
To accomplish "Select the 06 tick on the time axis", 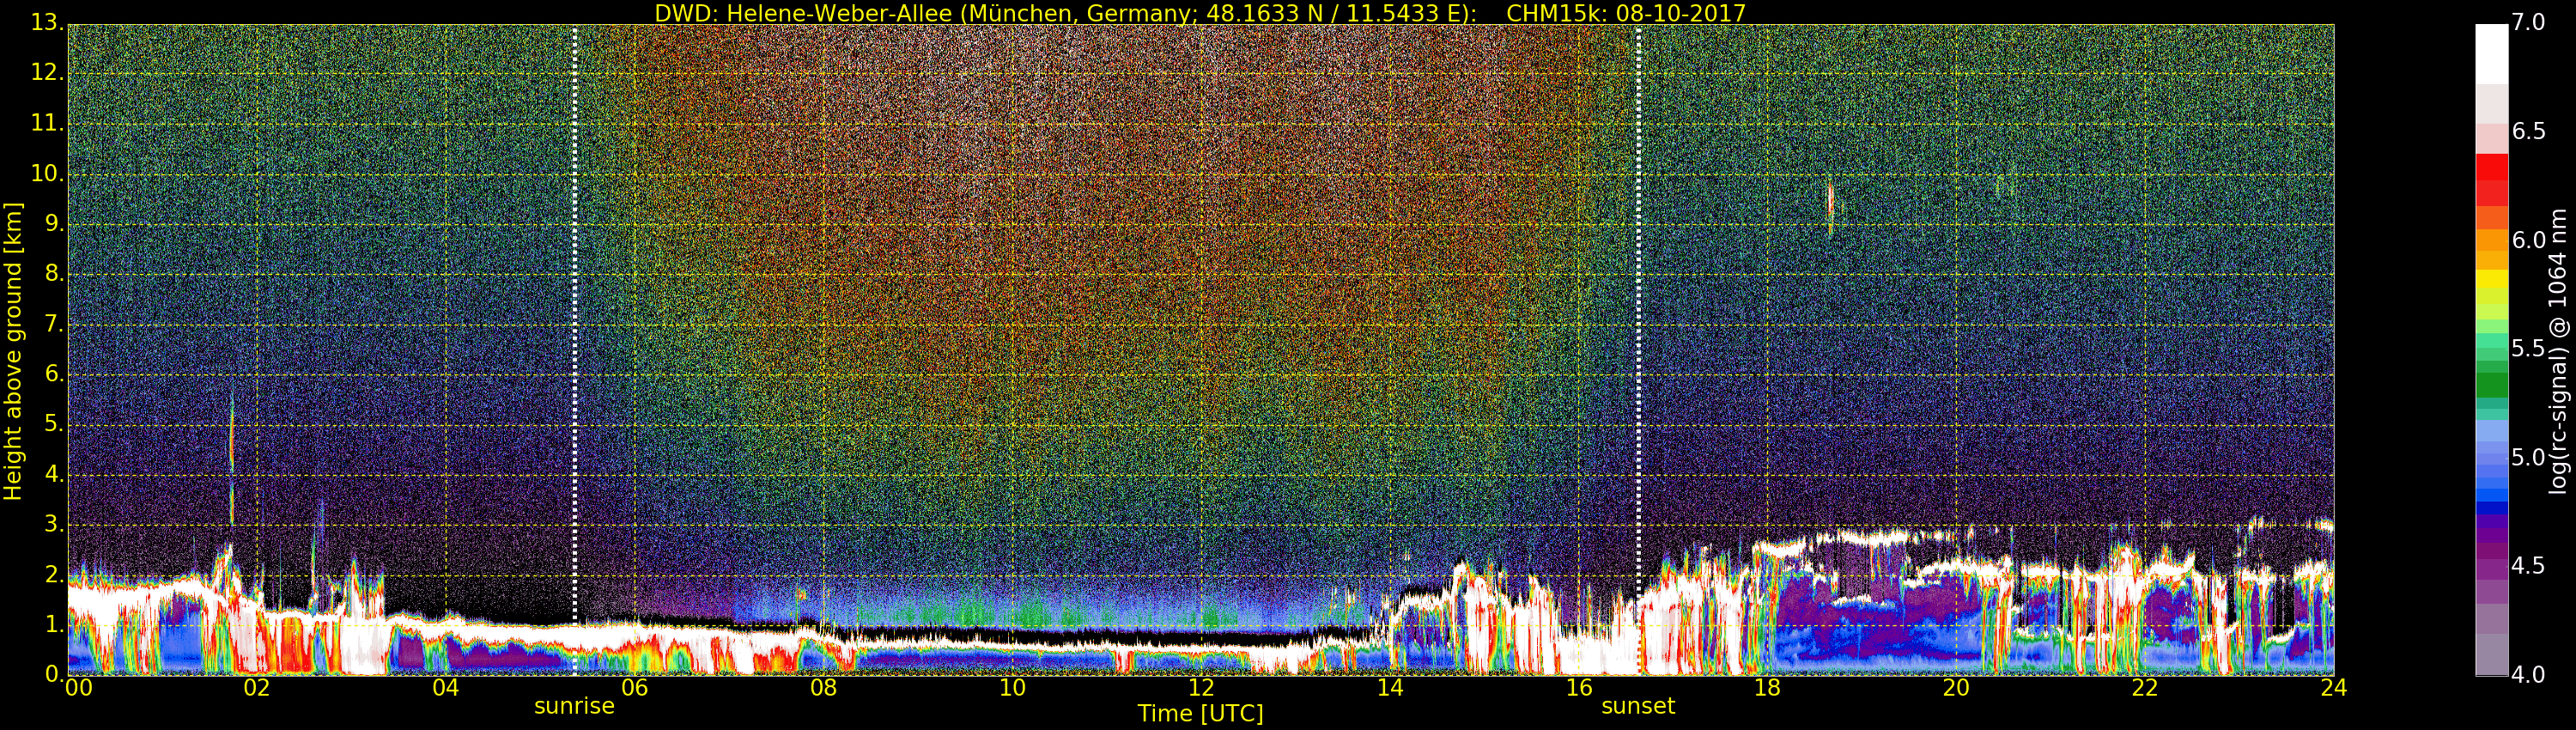I will point(635,688).
